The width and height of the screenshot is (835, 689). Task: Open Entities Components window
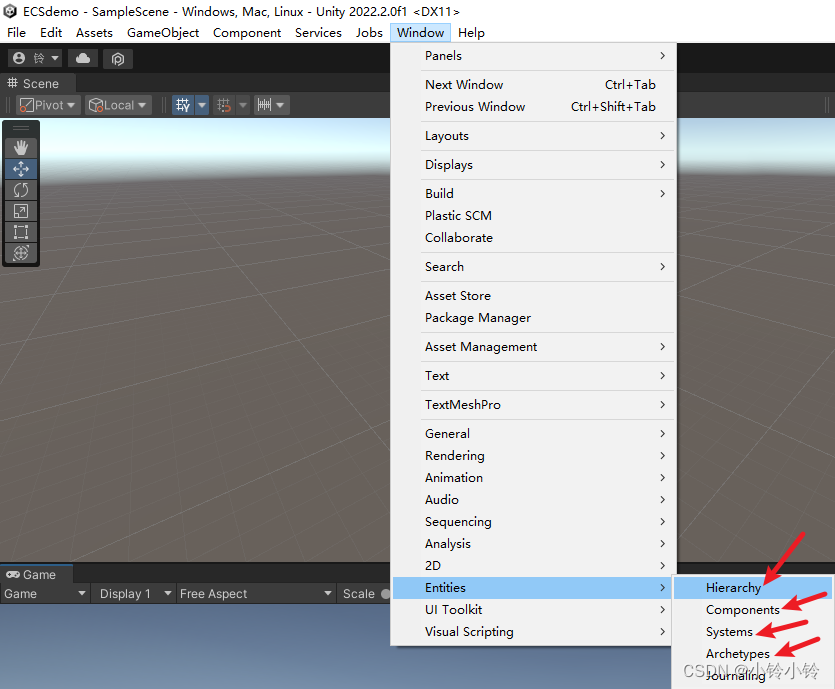(x=752, y=610)
